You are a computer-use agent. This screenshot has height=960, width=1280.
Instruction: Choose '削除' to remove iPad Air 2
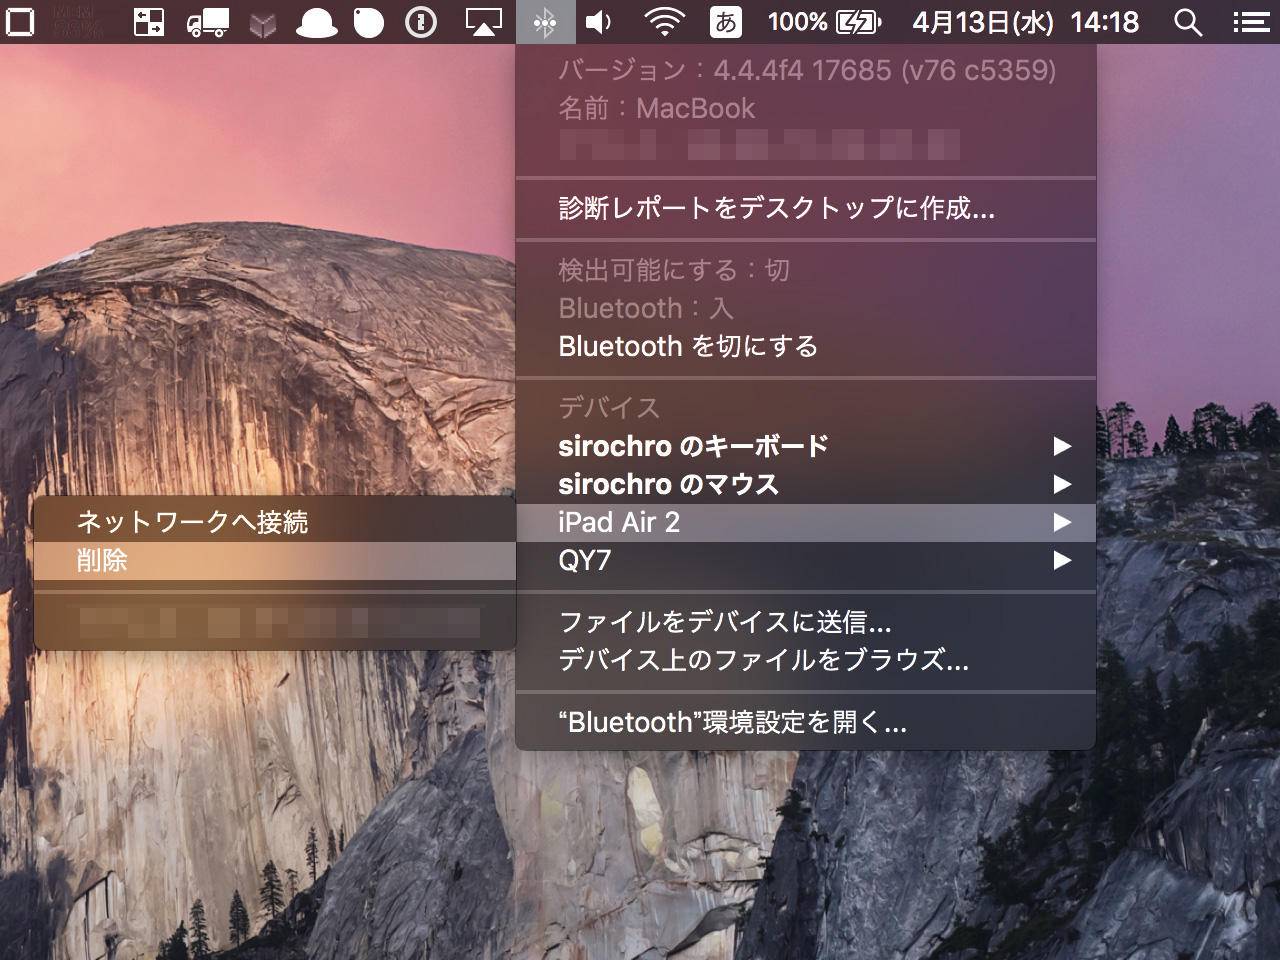coord(102,561)
